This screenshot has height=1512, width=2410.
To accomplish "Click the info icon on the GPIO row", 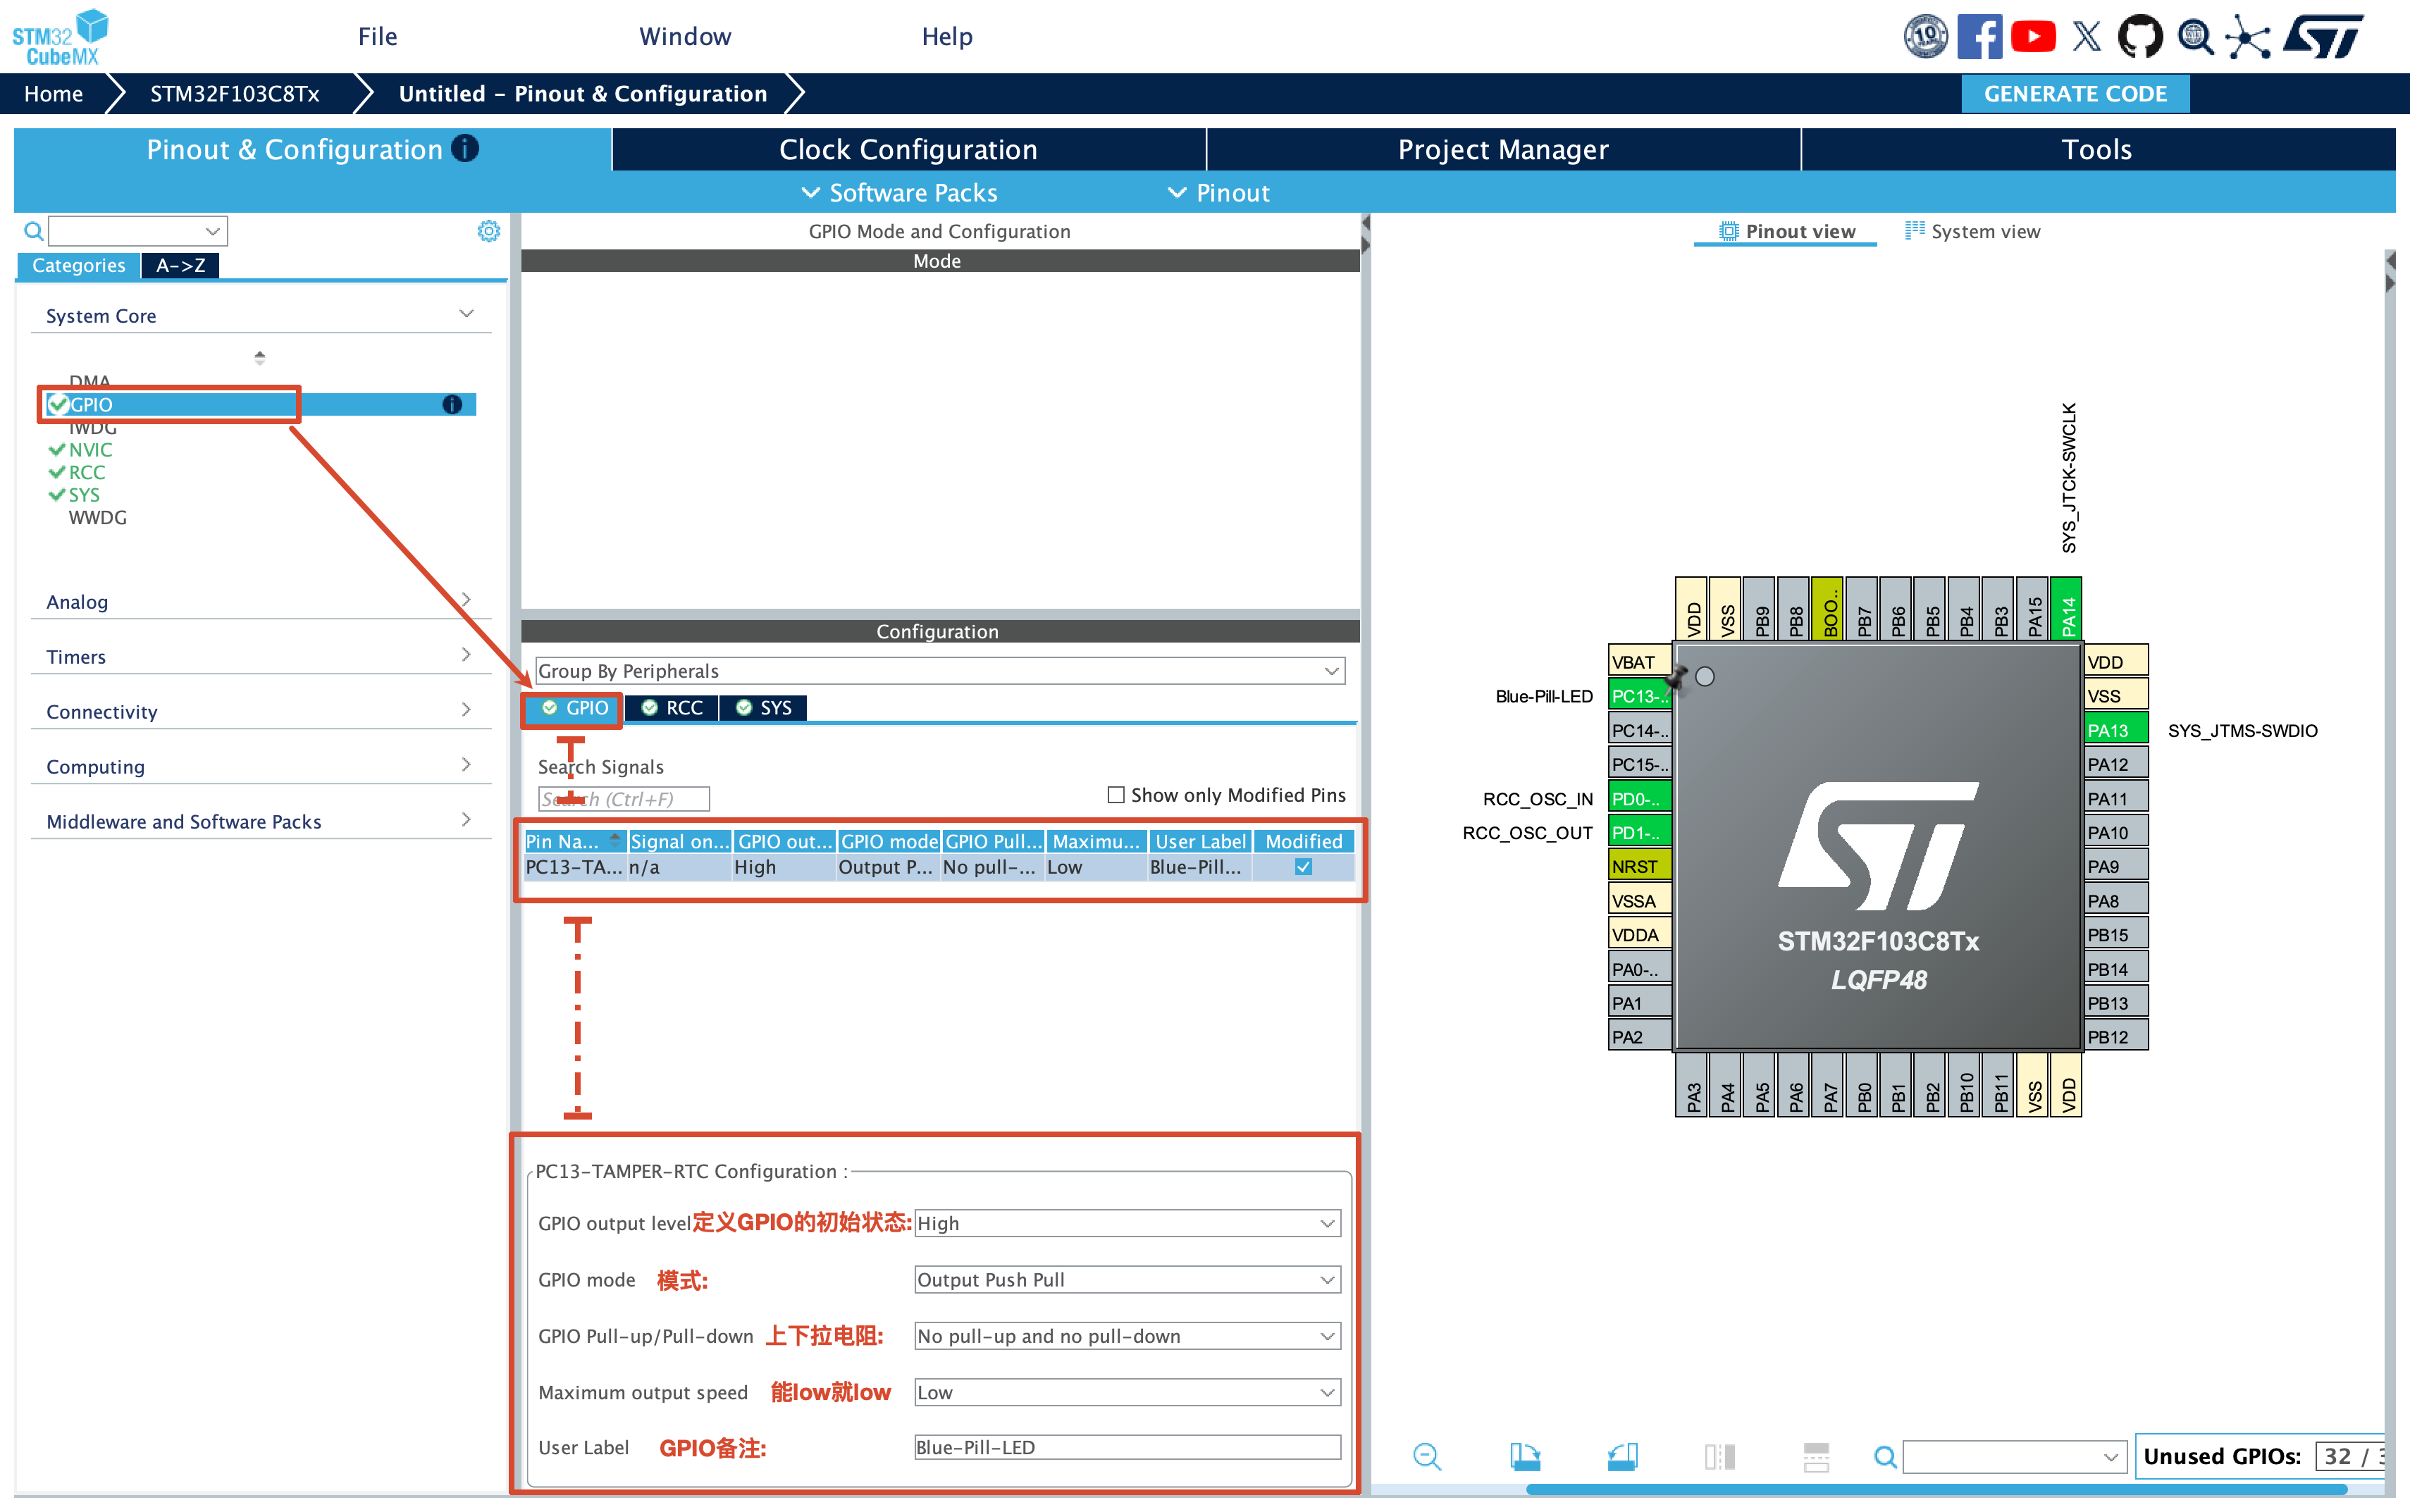I will click(452, 404).
